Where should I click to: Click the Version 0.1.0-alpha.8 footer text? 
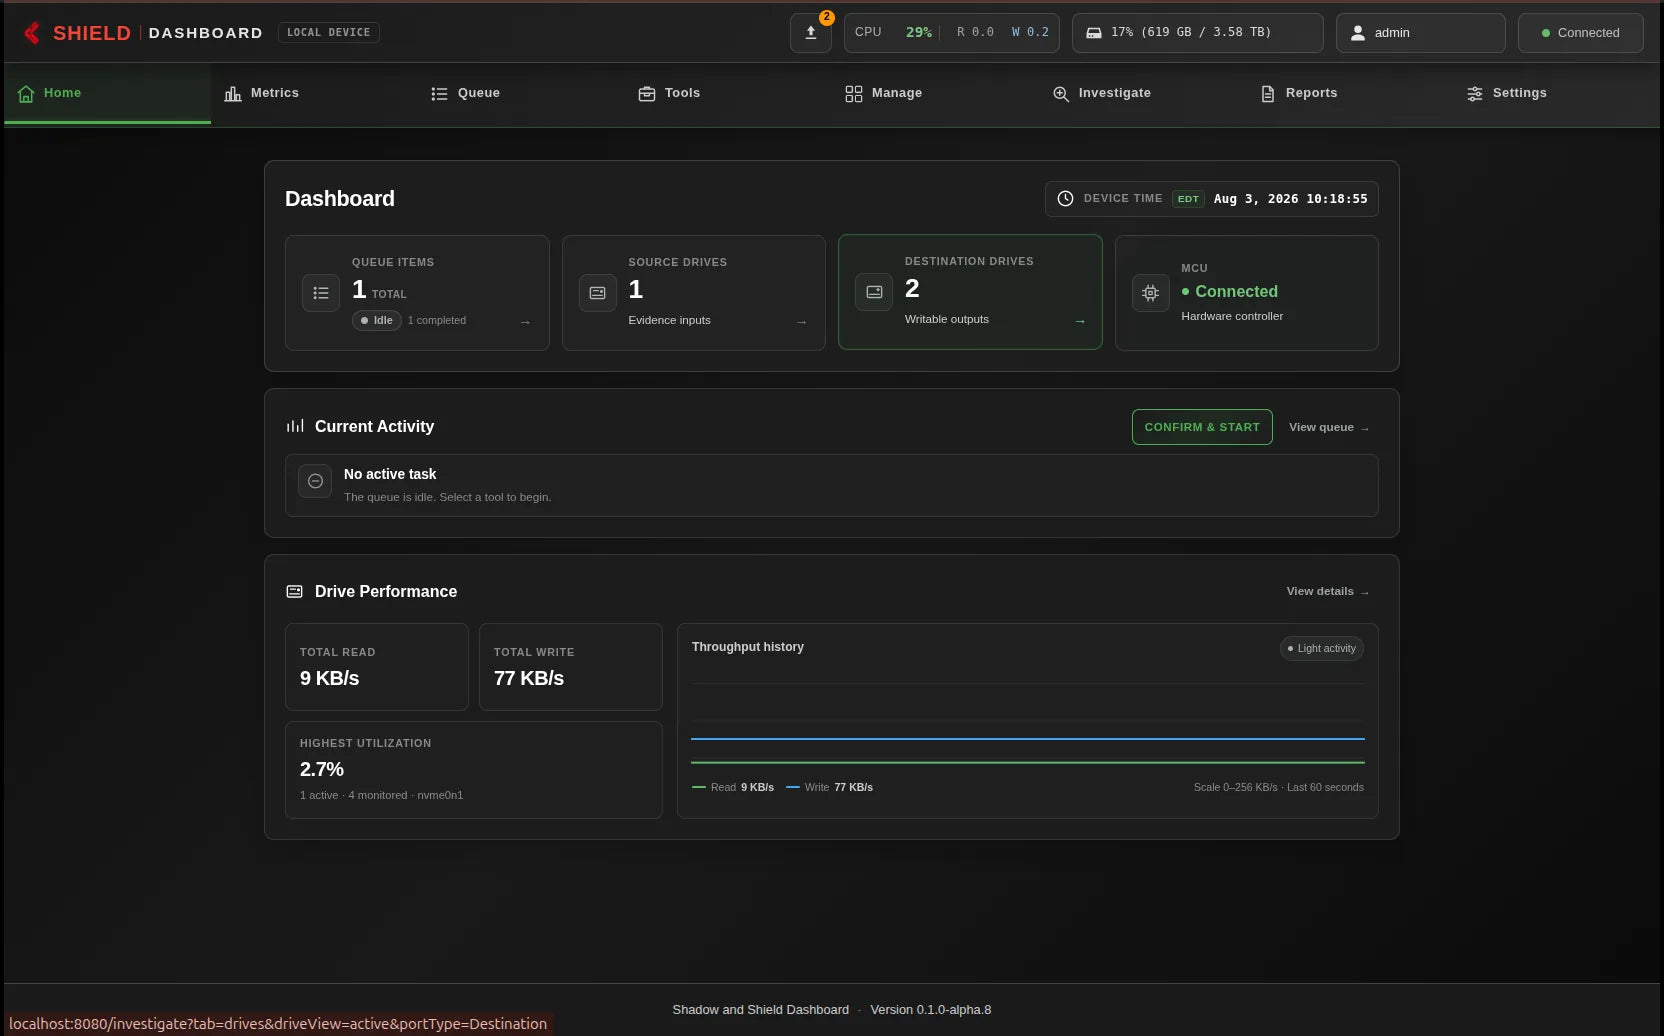pyautogui.click(x=930, y=1010)
